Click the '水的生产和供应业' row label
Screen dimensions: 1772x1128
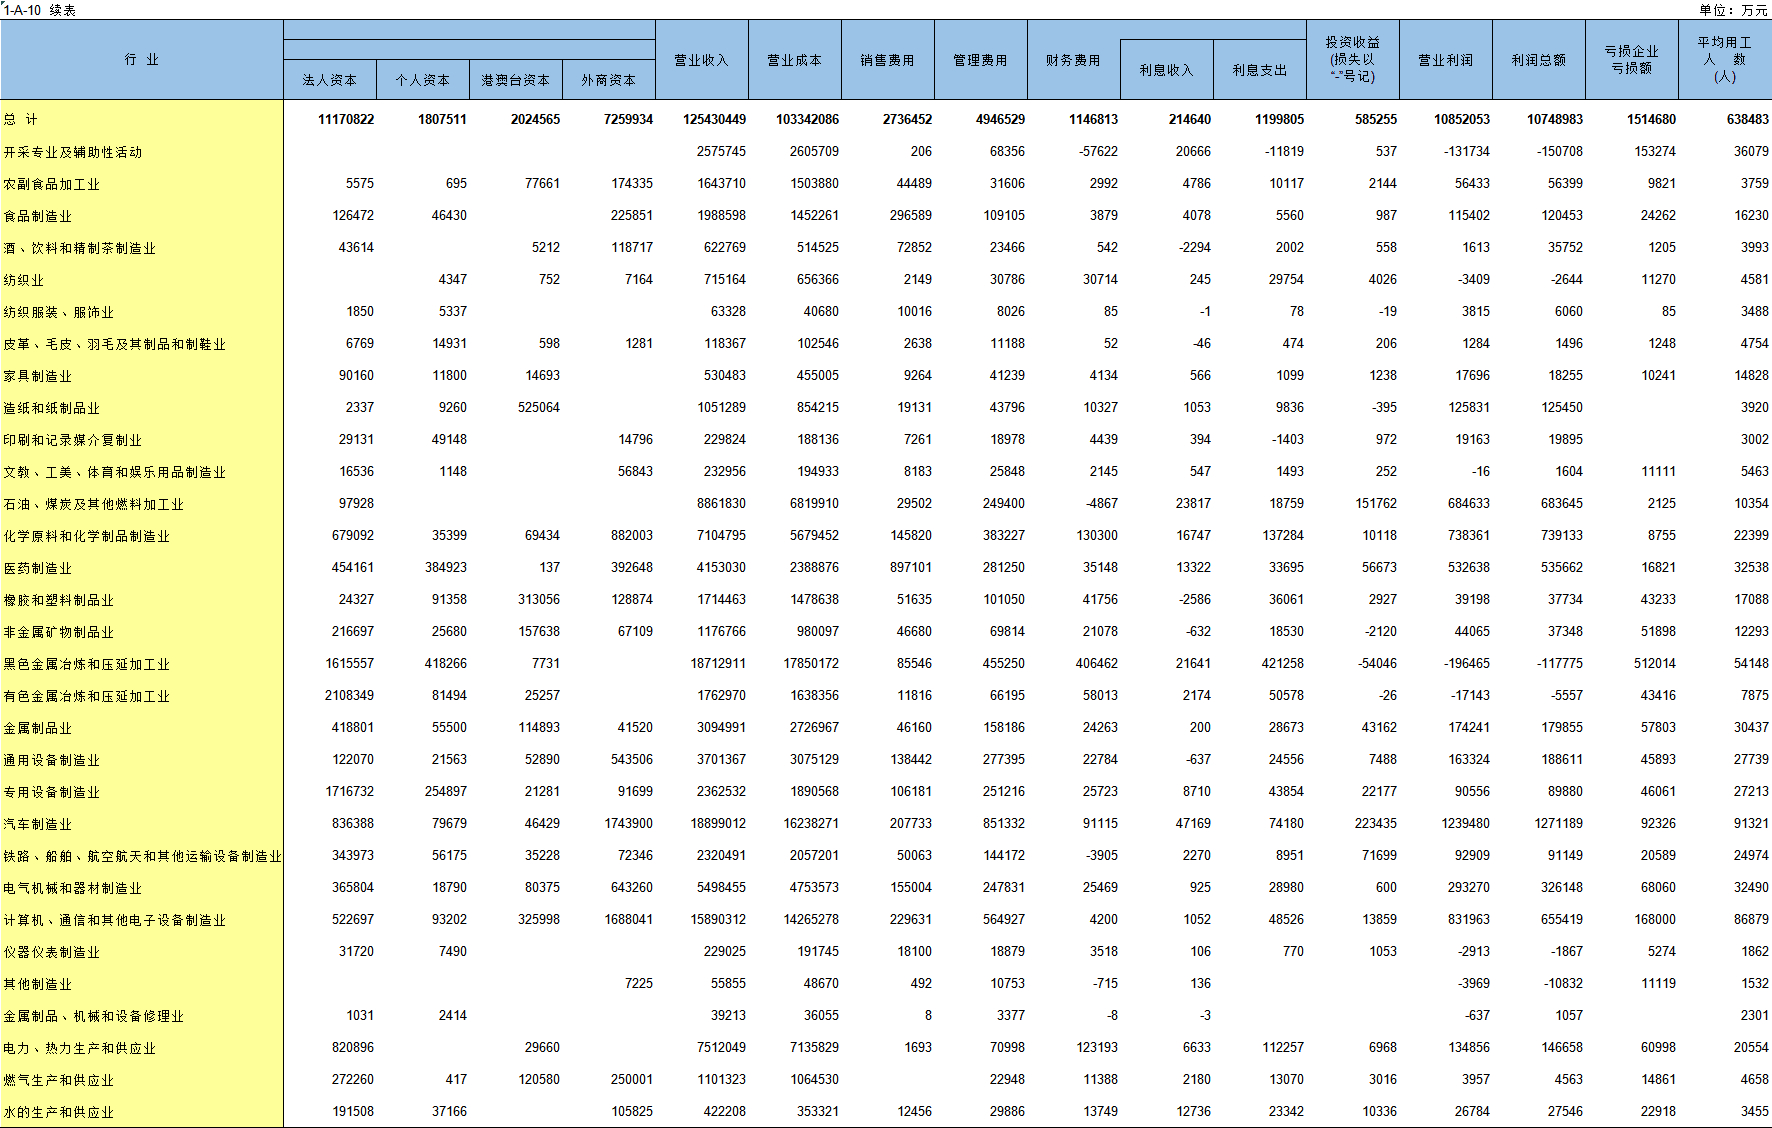coord(59,1112)
